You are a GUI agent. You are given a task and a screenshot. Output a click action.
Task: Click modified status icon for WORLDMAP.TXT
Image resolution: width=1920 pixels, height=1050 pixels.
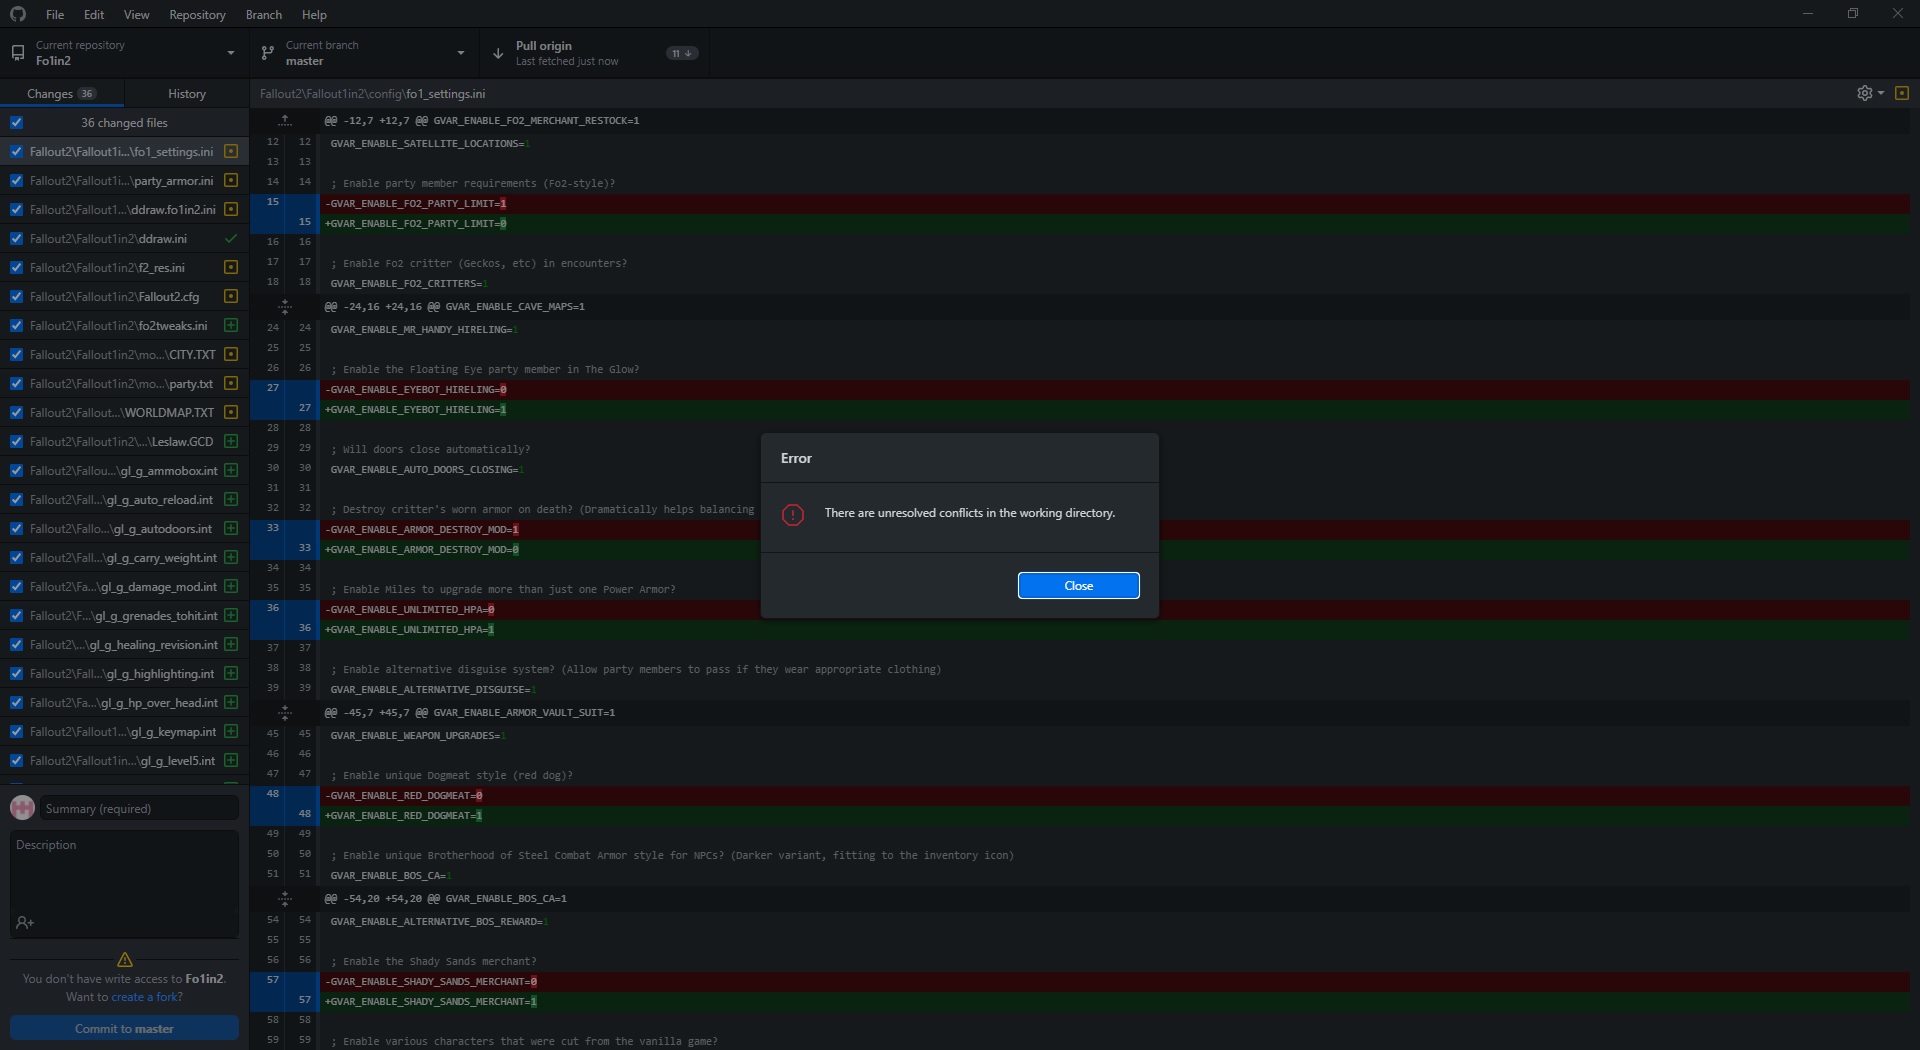click(231, 412)
